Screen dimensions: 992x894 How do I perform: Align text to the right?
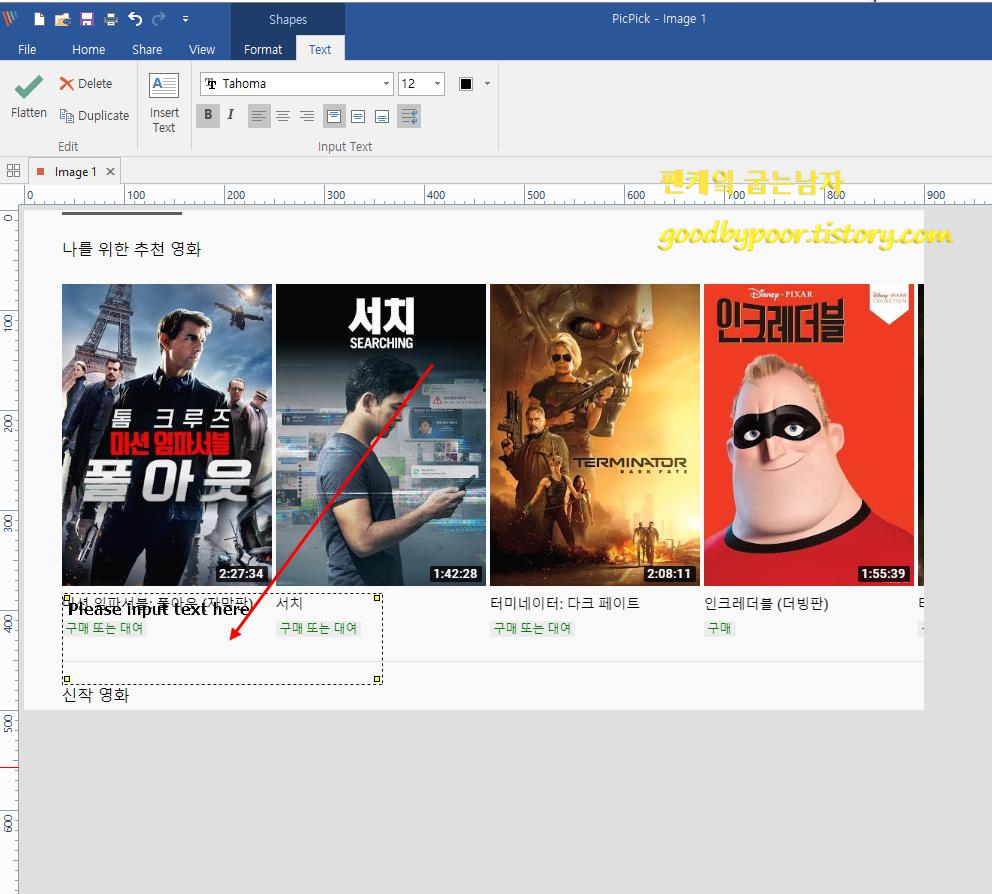coord(307,116)
